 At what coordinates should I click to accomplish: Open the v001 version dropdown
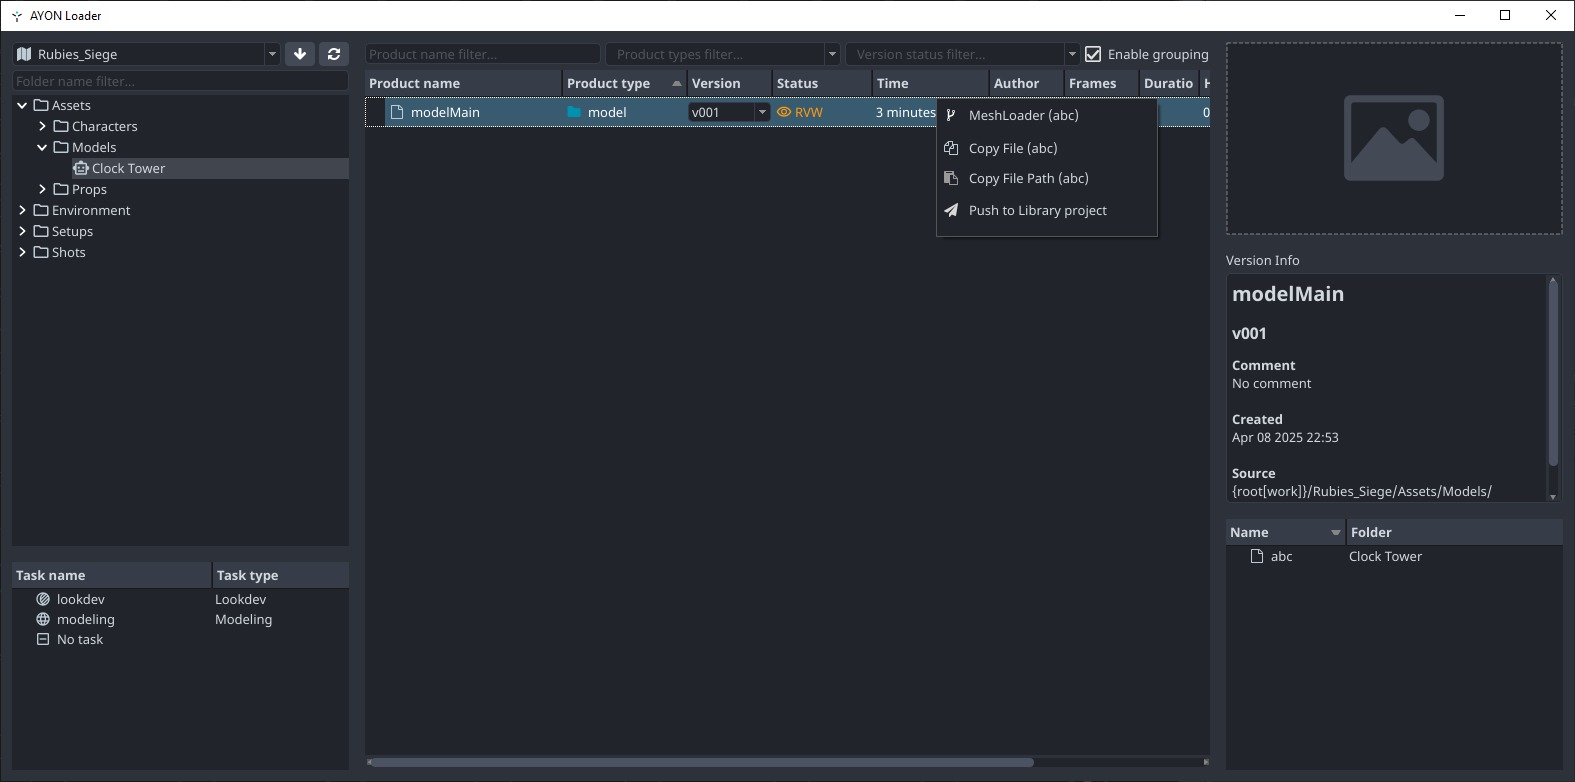[762, 112]
